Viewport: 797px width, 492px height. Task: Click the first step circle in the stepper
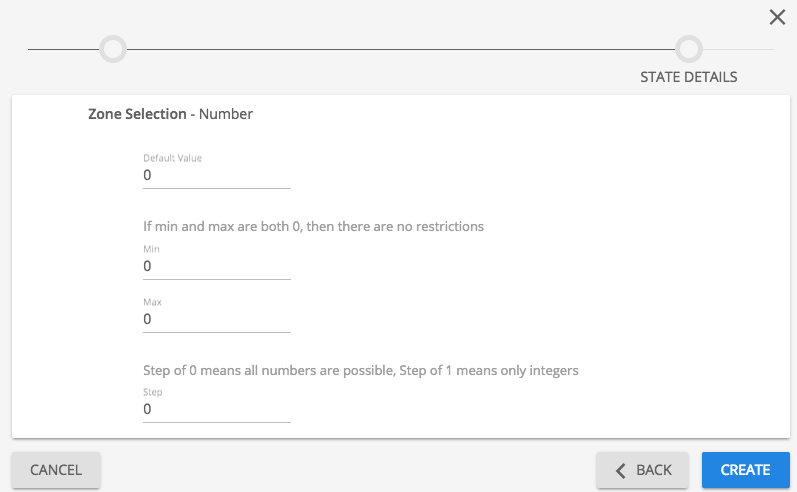(113, 48)
